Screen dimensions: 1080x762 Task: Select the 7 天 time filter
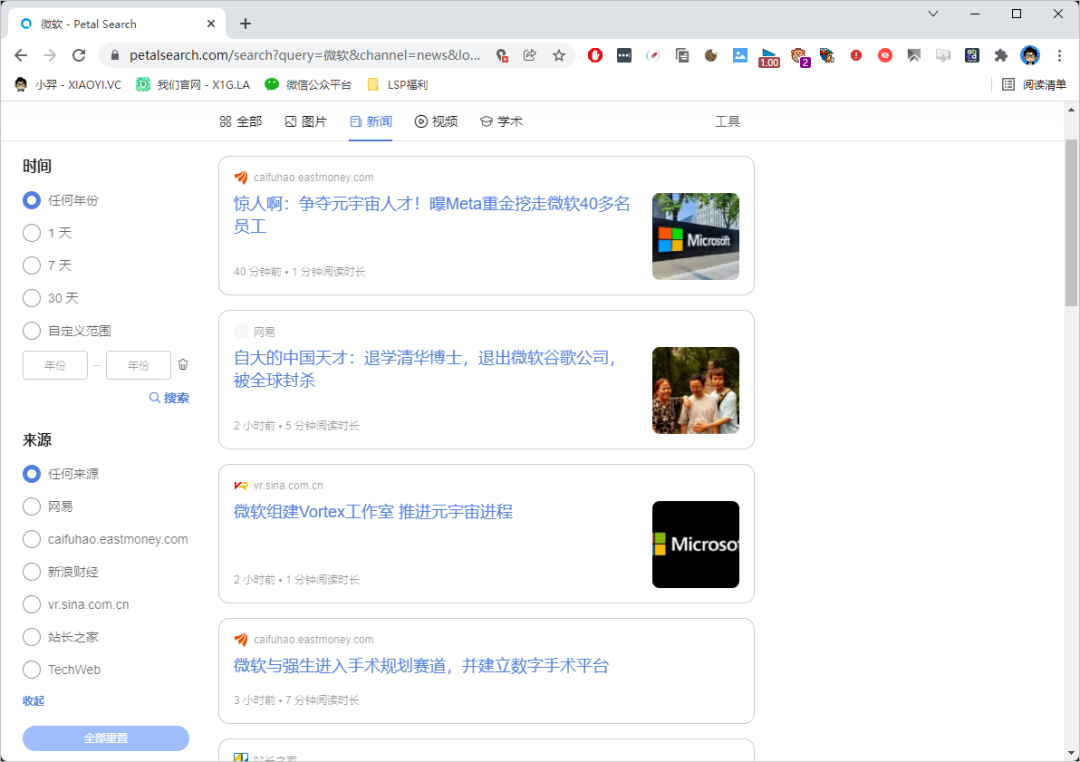(x=32, y=266)
